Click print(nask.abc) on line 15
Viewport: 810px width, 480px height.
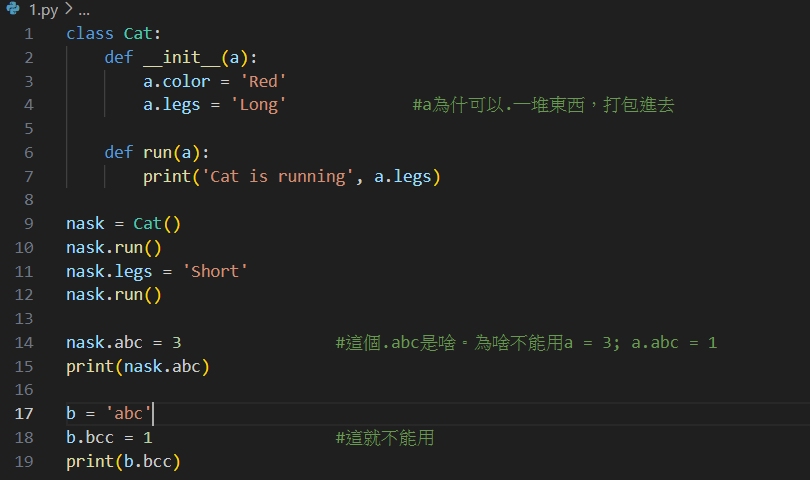[138, 366]
